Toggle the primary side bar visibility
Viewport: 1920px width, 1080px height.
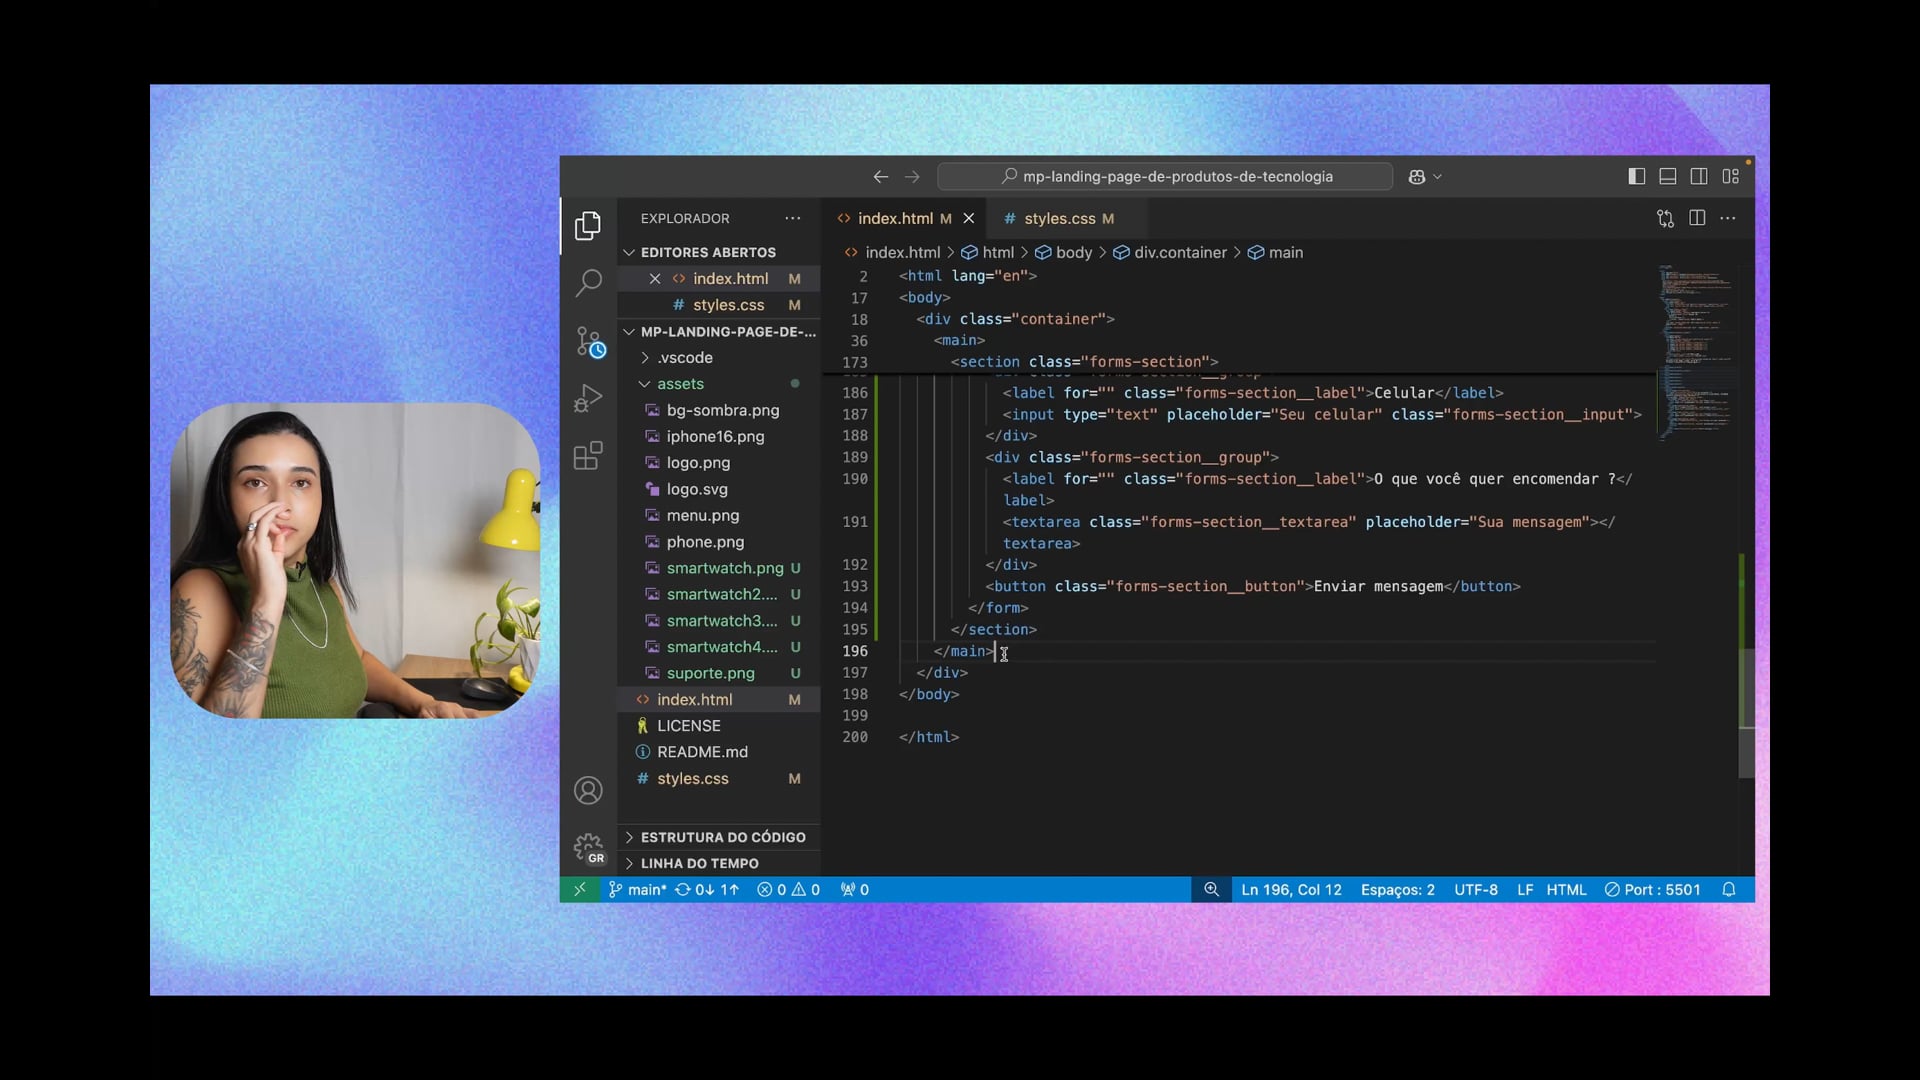click(x=1637, y=176)
